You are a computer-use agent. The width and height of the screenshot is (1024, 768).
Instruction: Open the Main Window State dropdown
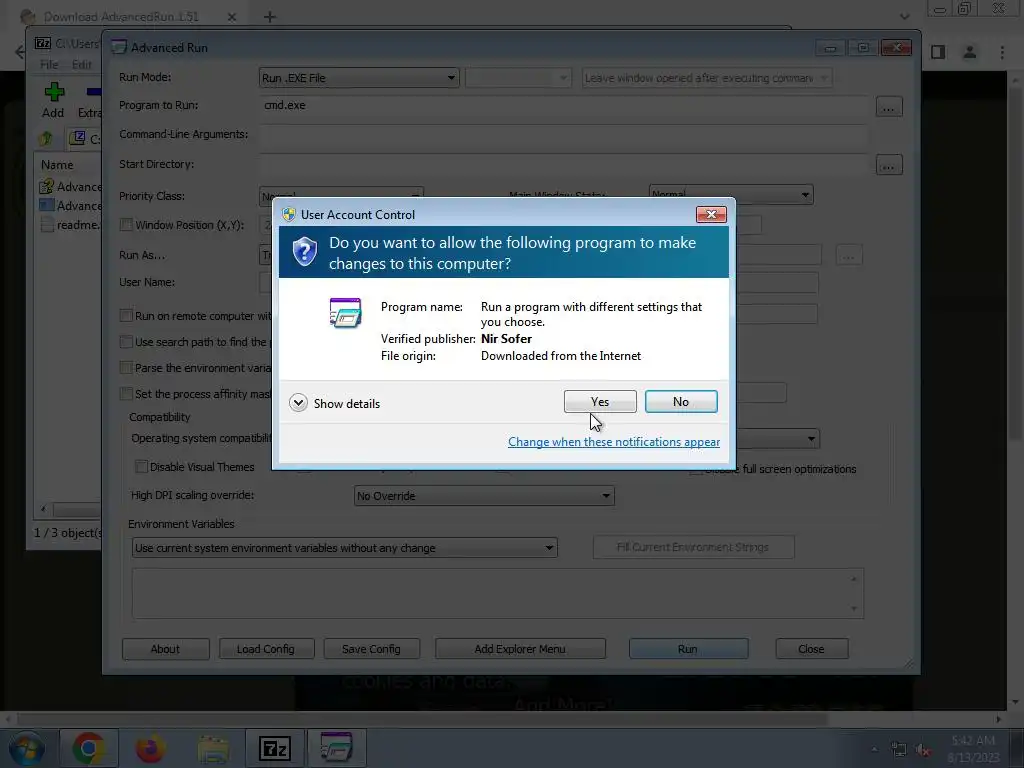(x=731, y=195)
